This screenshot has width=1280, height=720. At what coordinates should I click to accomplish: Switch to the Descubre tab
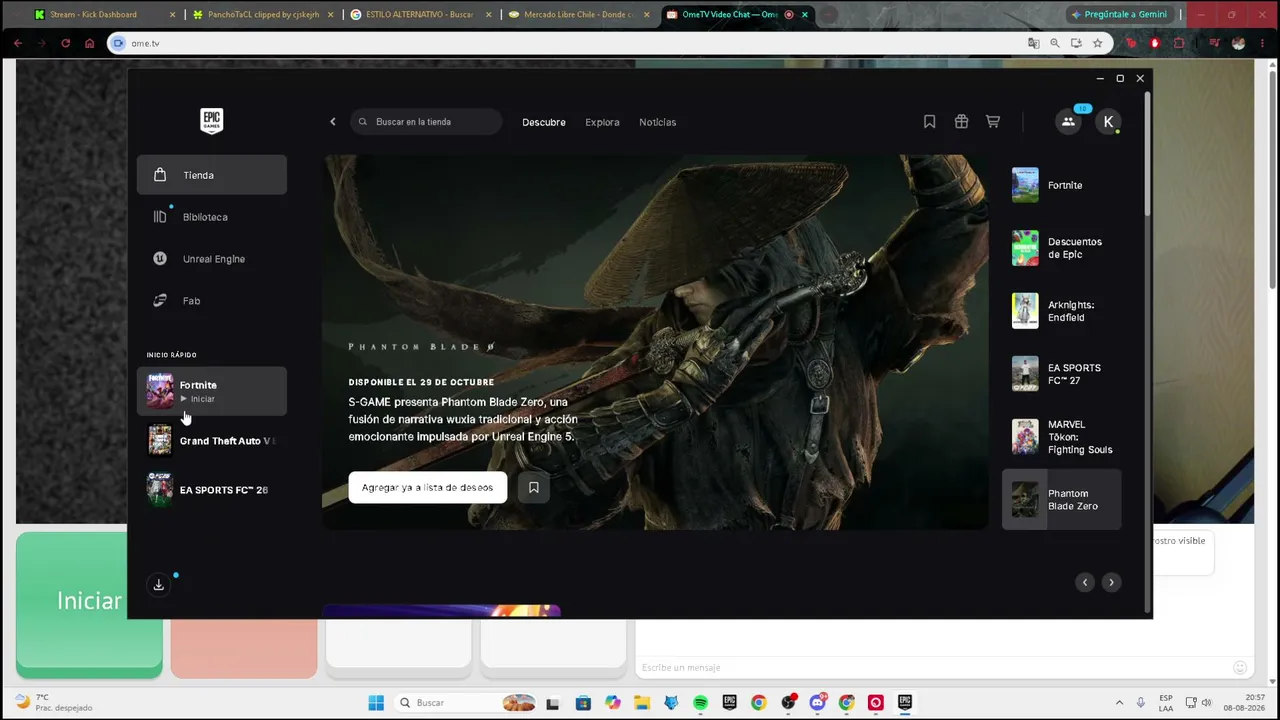tap(544, 122)
